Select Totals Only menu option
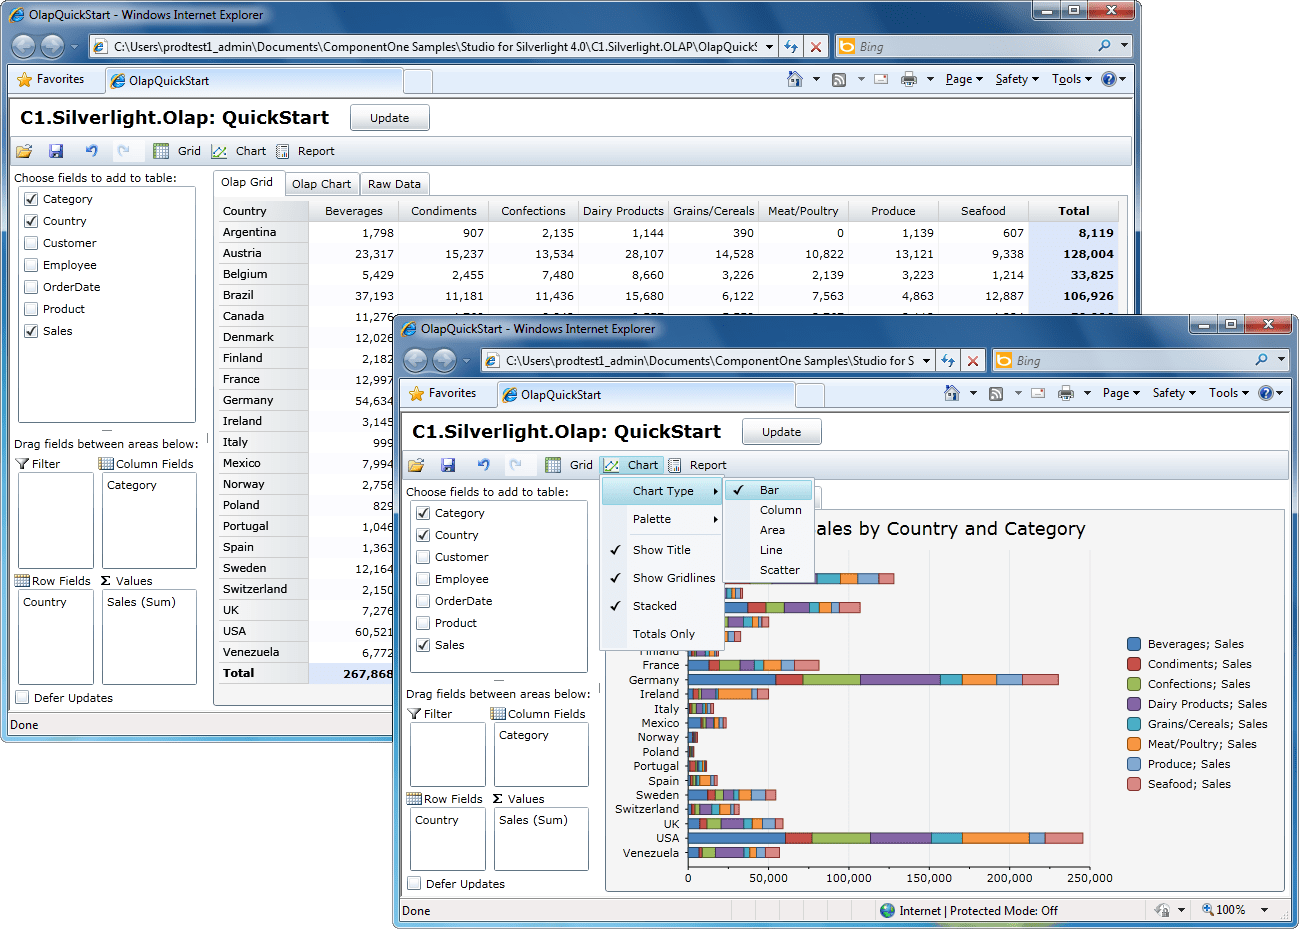The height and width of the screenshot is (929, 1299). point(661,634)
